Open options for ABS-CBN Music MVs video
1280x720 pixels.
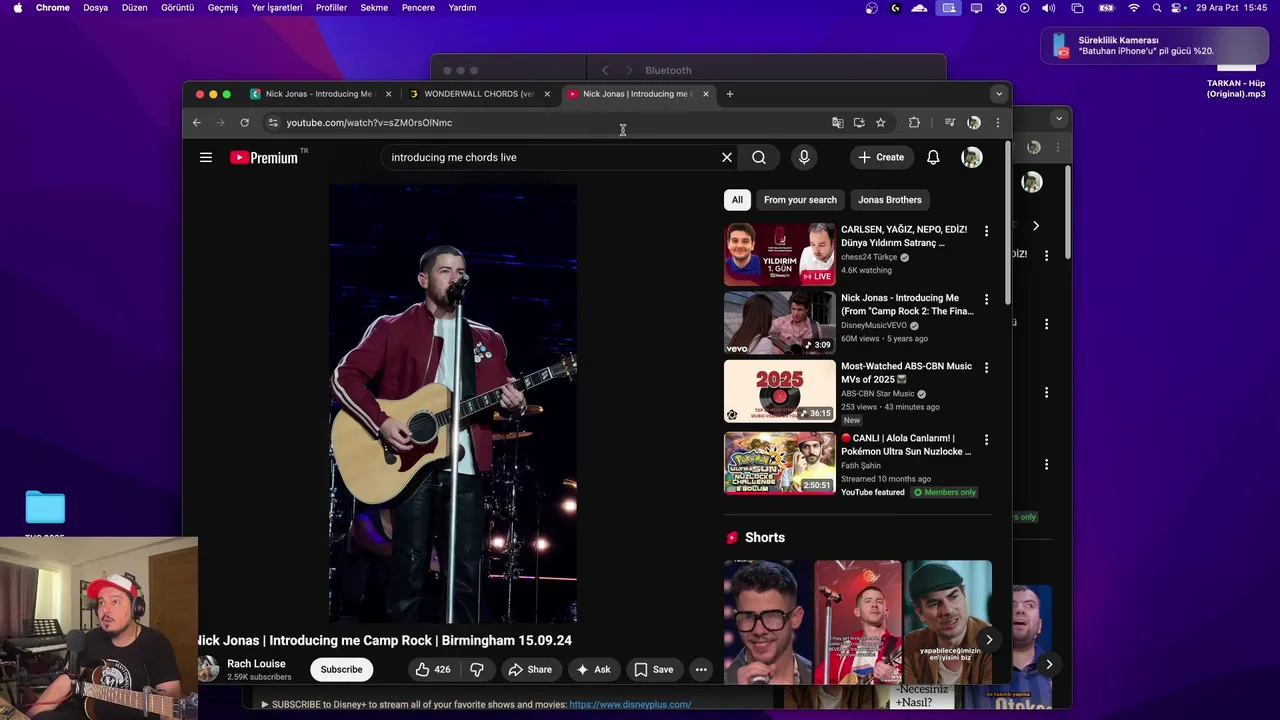pos(986,368)
